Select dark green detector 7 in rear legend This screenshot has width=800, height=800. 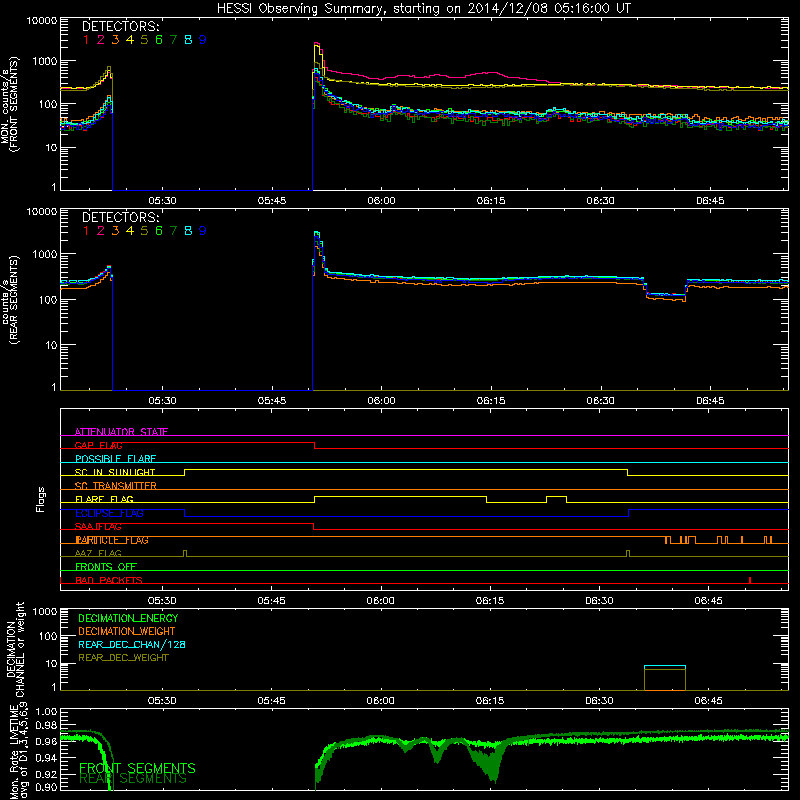[173, 231]
